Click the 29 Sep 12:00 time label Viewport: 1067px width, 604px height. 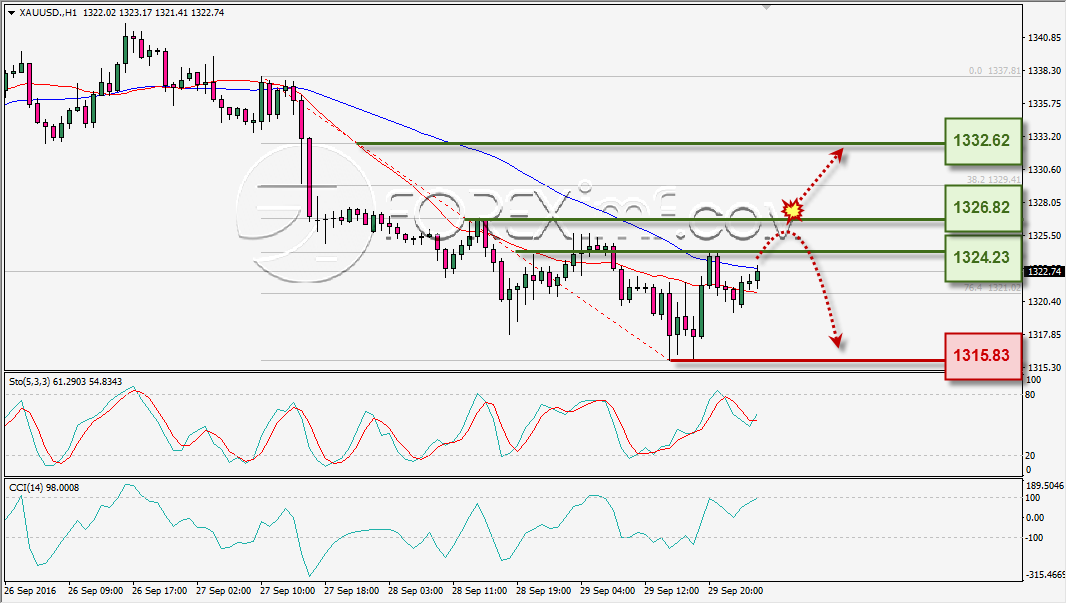pyautogui.click(x=672, y=590)
